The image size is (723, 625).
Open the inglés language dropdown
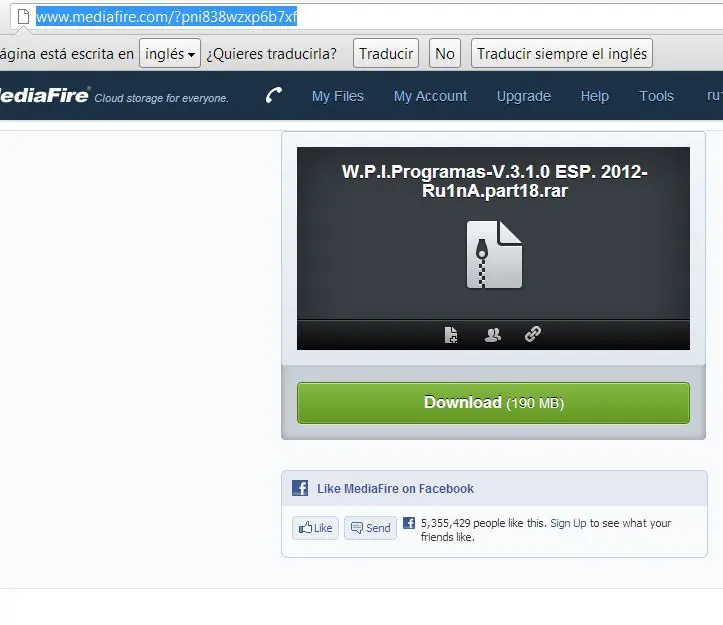170,54
